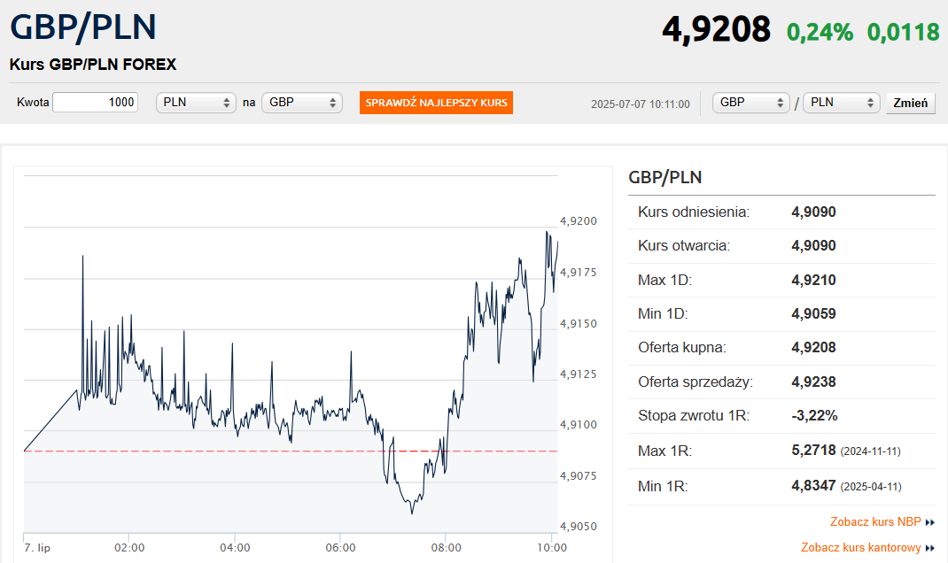
Task: Click the 04:00 label on chart time axis
Action: [235, 548]
